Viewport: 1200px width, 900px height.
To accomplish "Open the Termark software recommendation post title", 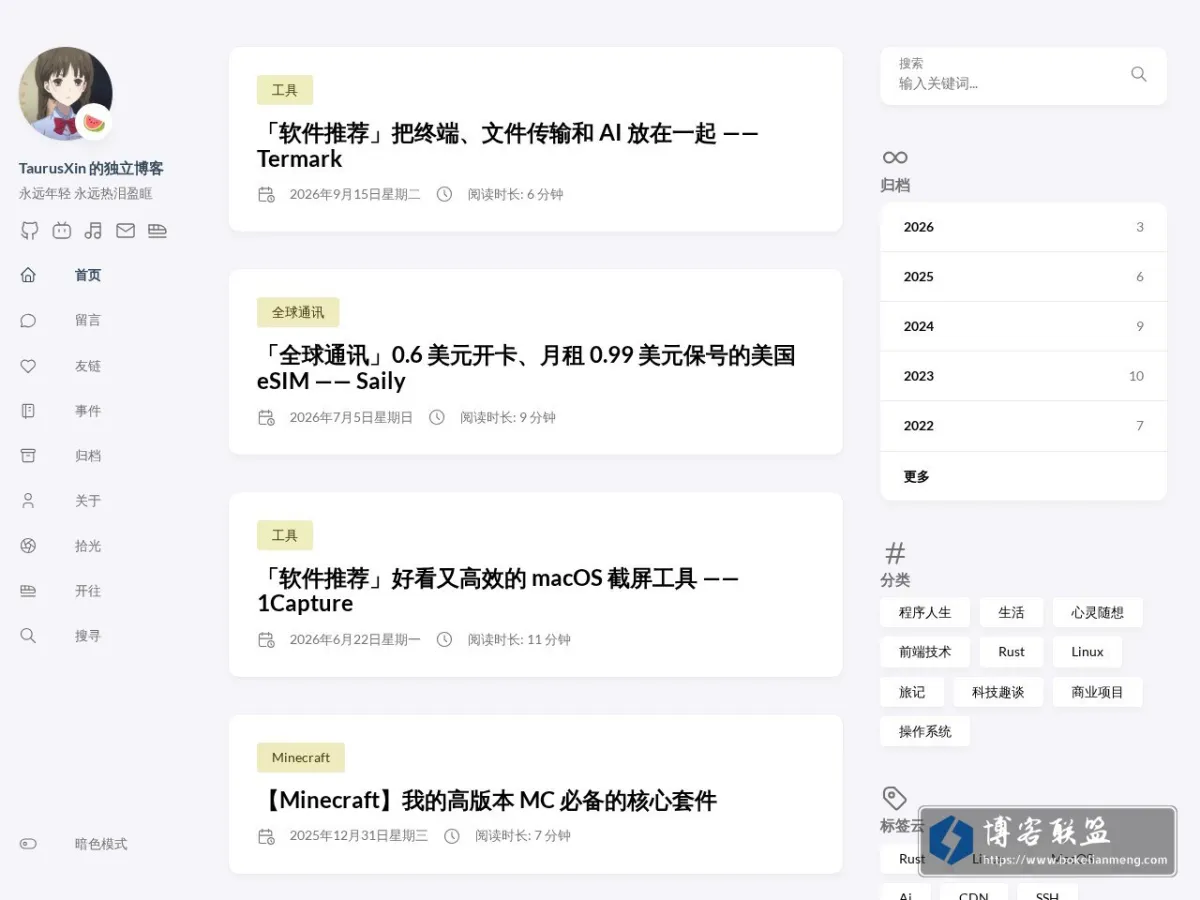I will click(x=508, y=146).
